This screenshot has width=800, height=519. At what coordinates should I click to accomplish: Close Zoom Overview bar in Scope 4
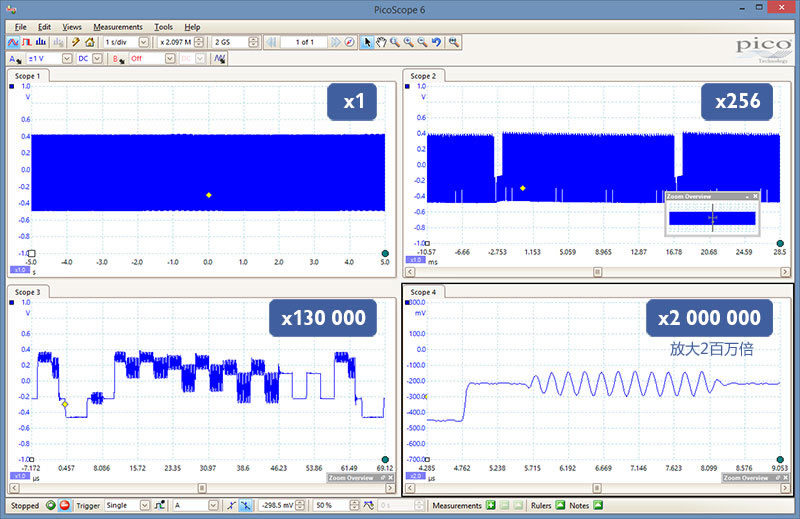[786, 478]
